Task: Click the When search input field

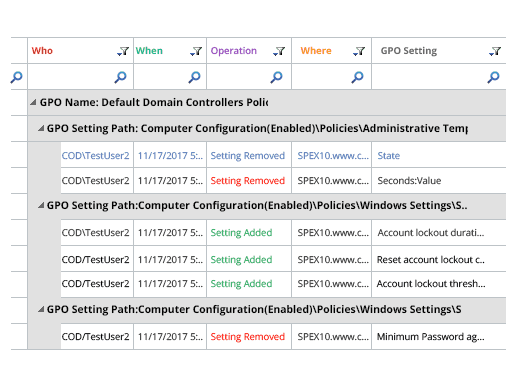Action: pyautogui.click(x=170, y=77)
